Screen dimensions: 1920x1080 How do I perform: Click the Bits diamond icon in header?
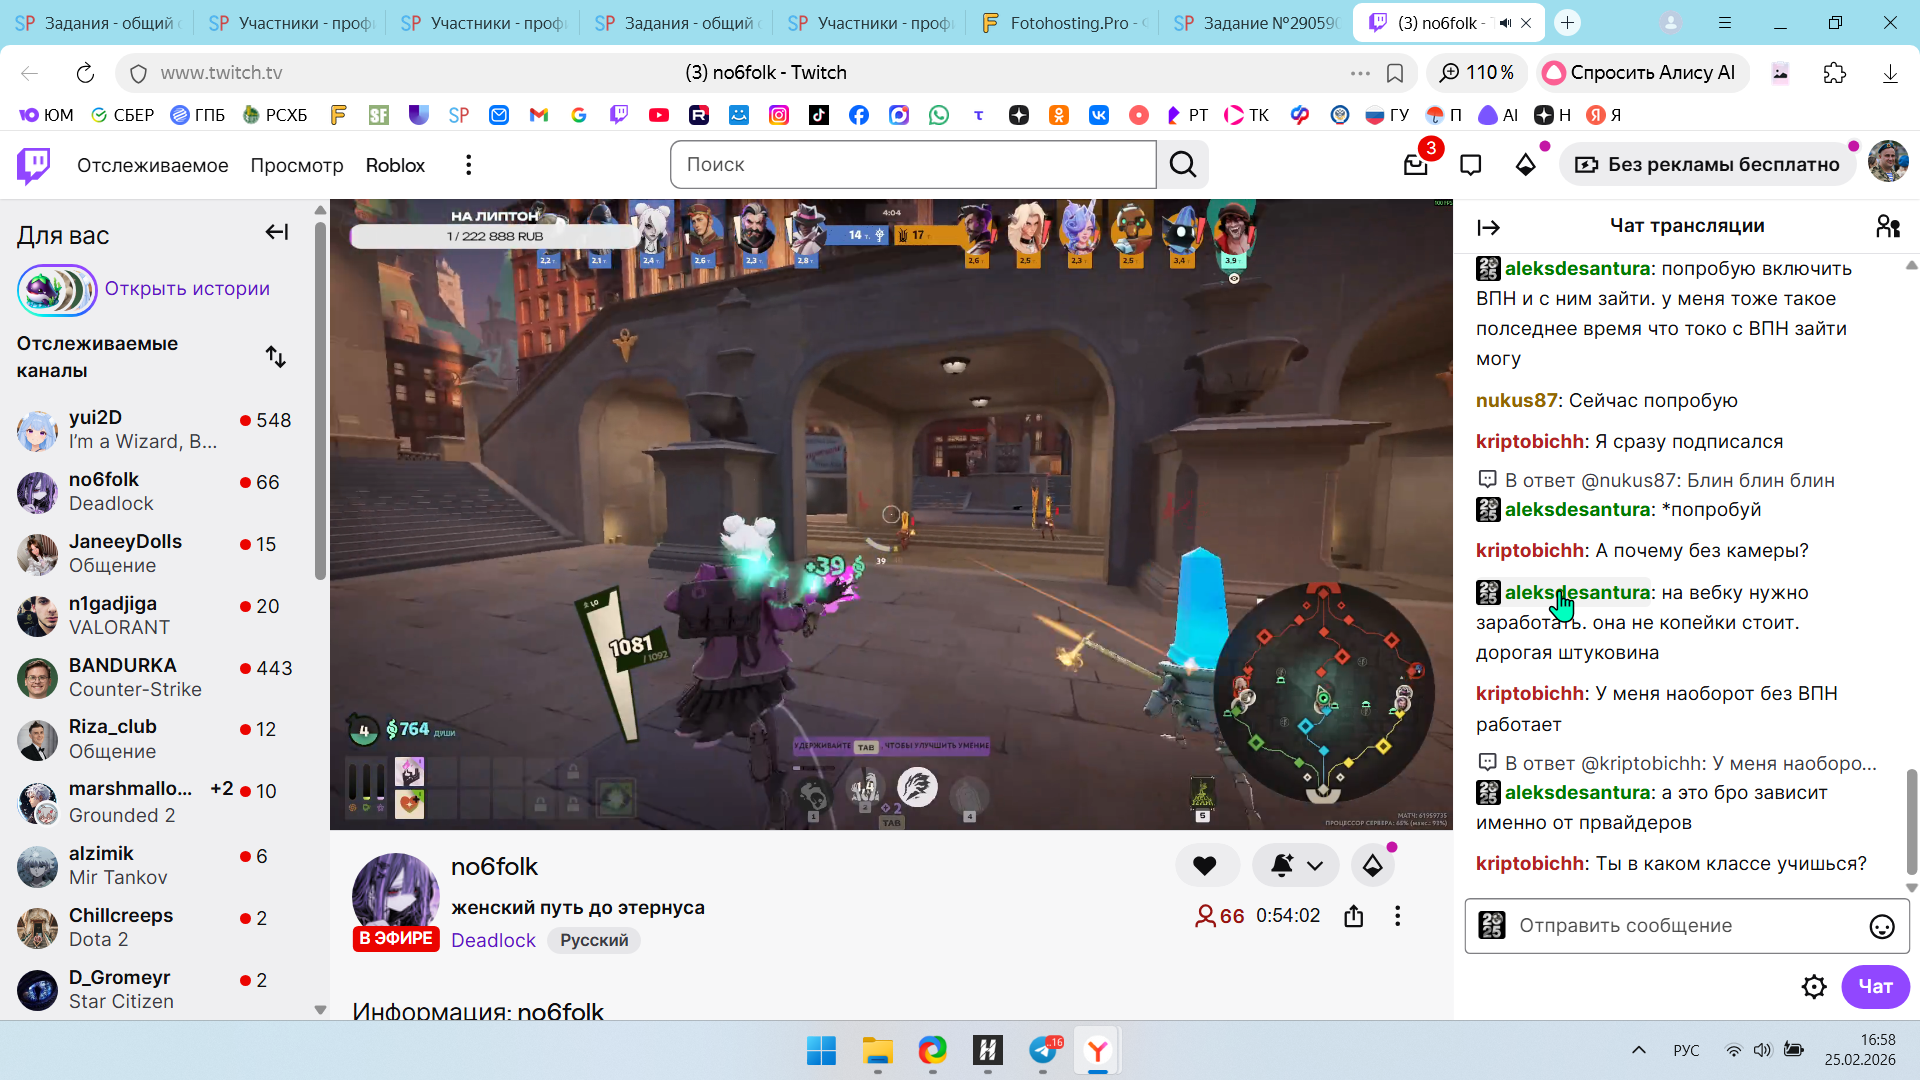click(1525, 165)
